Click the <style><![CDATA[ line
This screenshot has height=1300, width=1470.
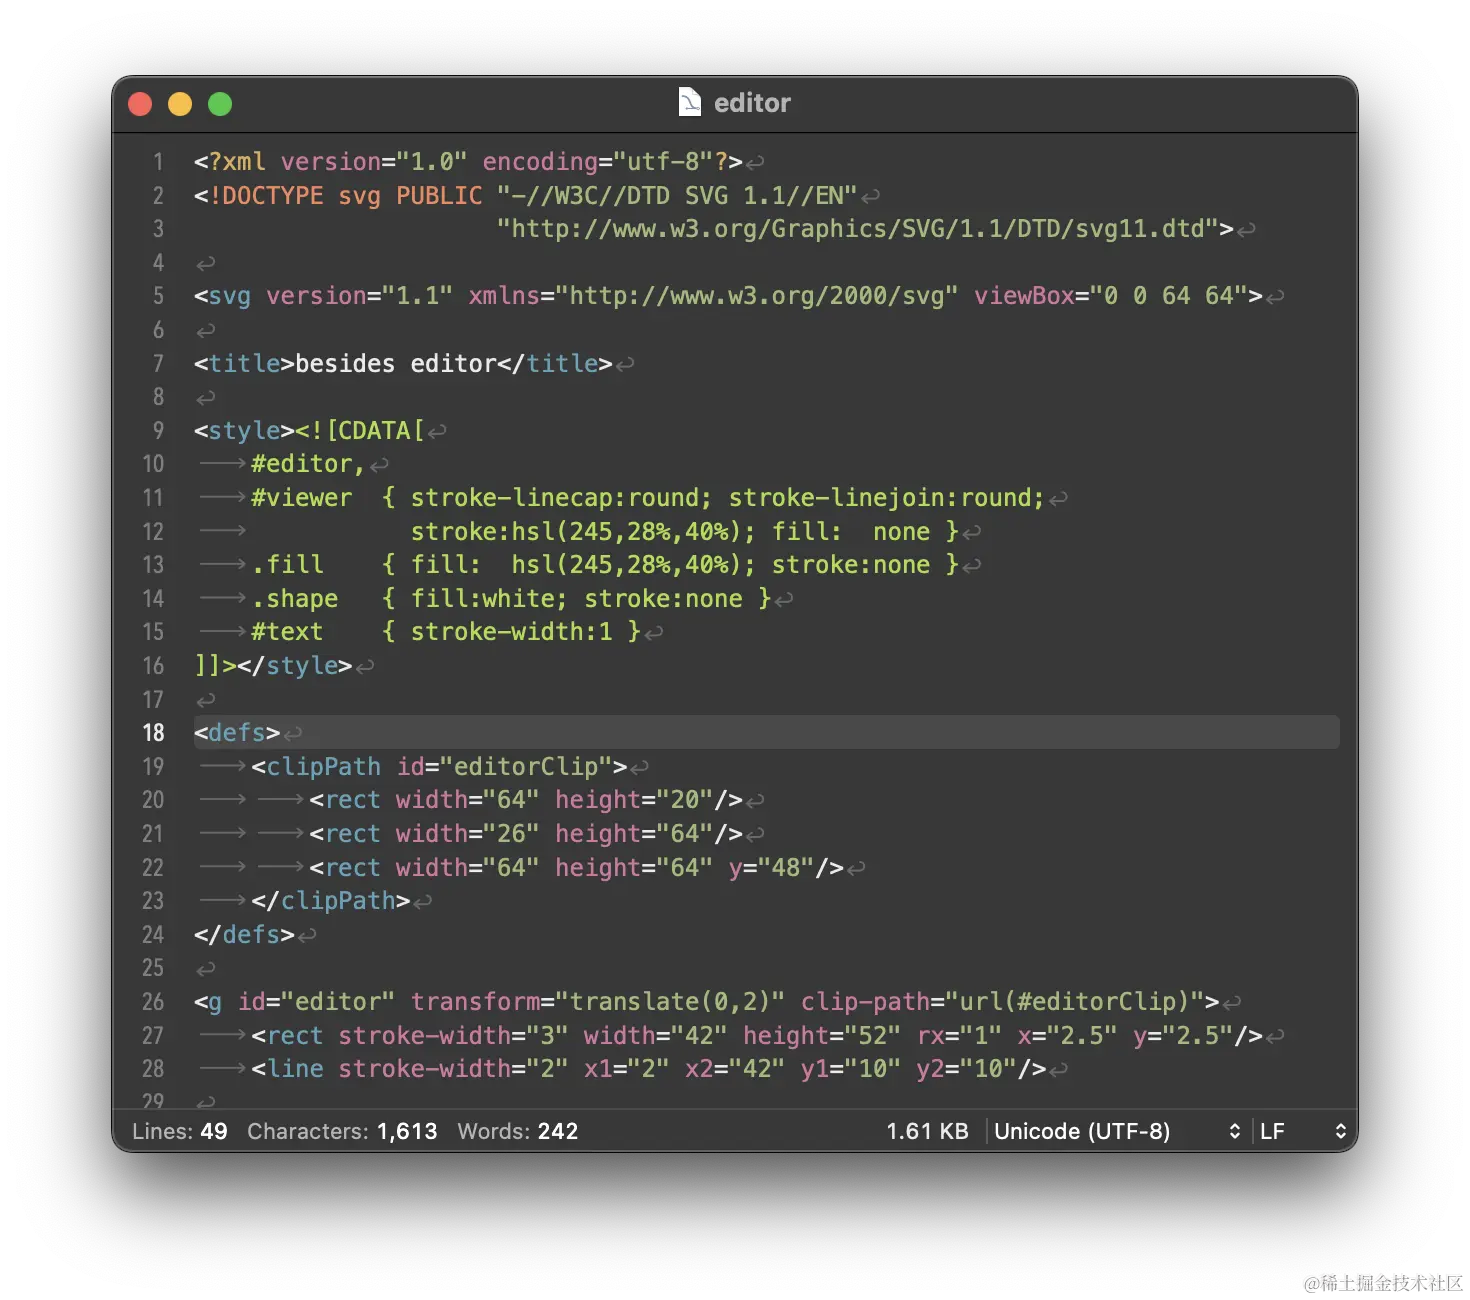pos(320,431)
